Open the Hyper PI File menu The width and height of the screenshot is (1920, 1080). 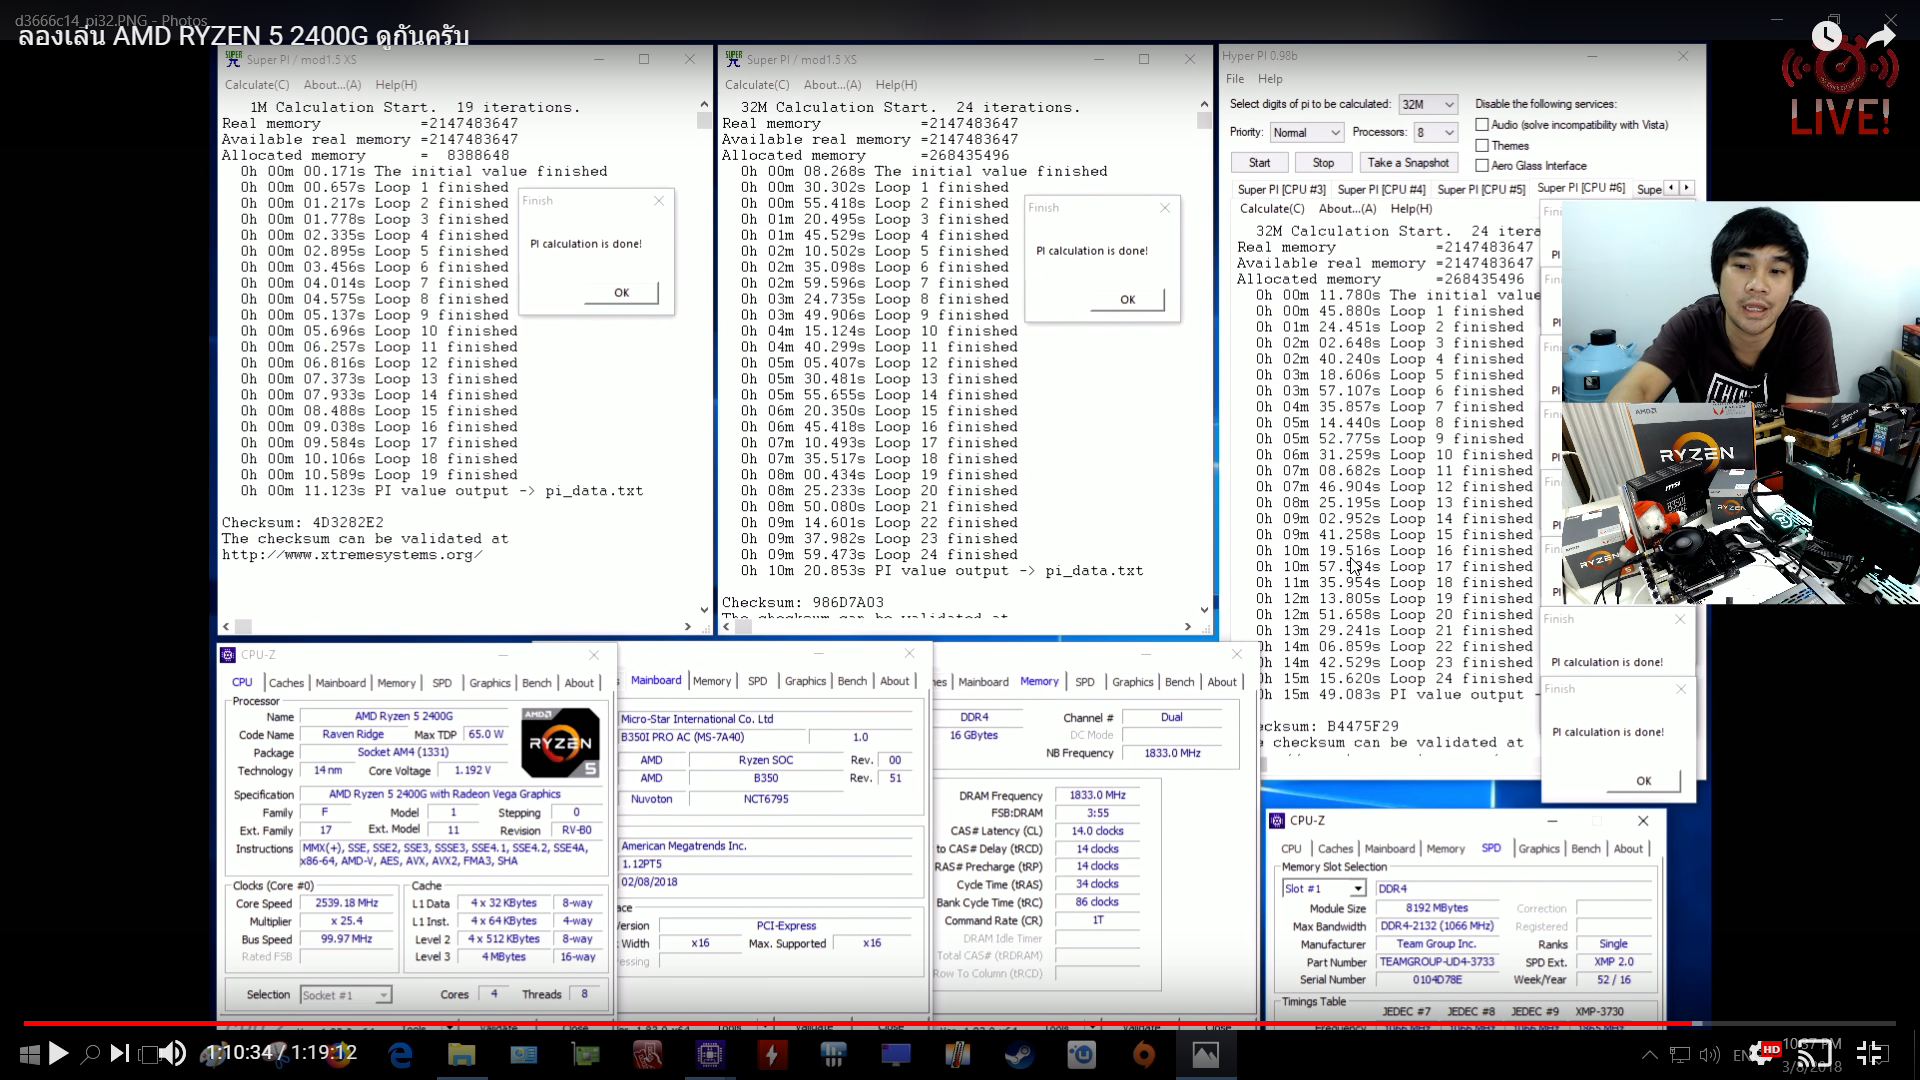(x=1235, y=79)
